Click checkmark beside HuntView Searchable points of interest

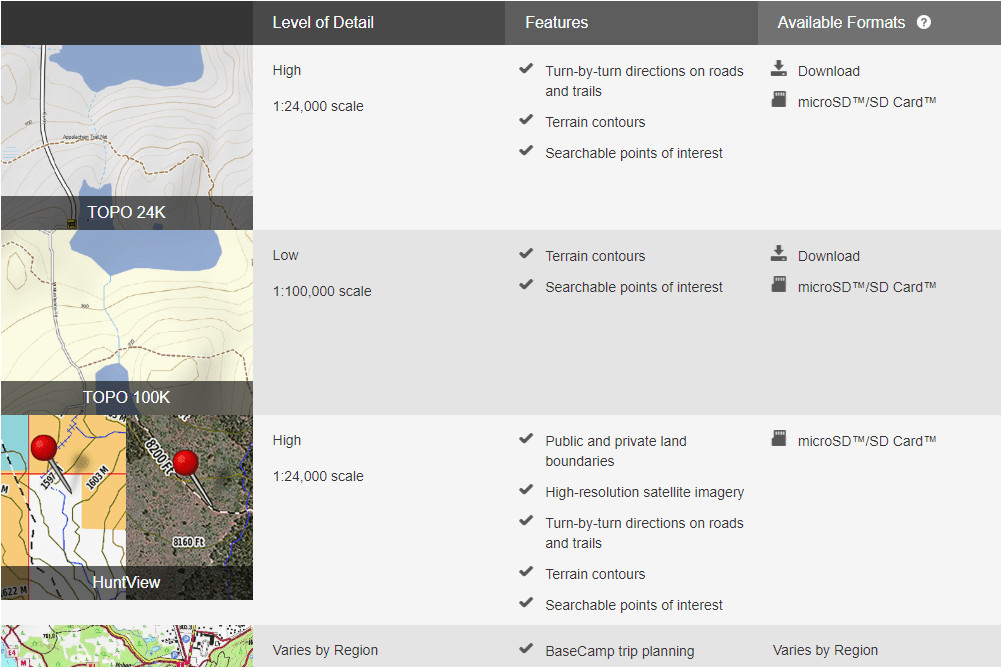(526, 602)
